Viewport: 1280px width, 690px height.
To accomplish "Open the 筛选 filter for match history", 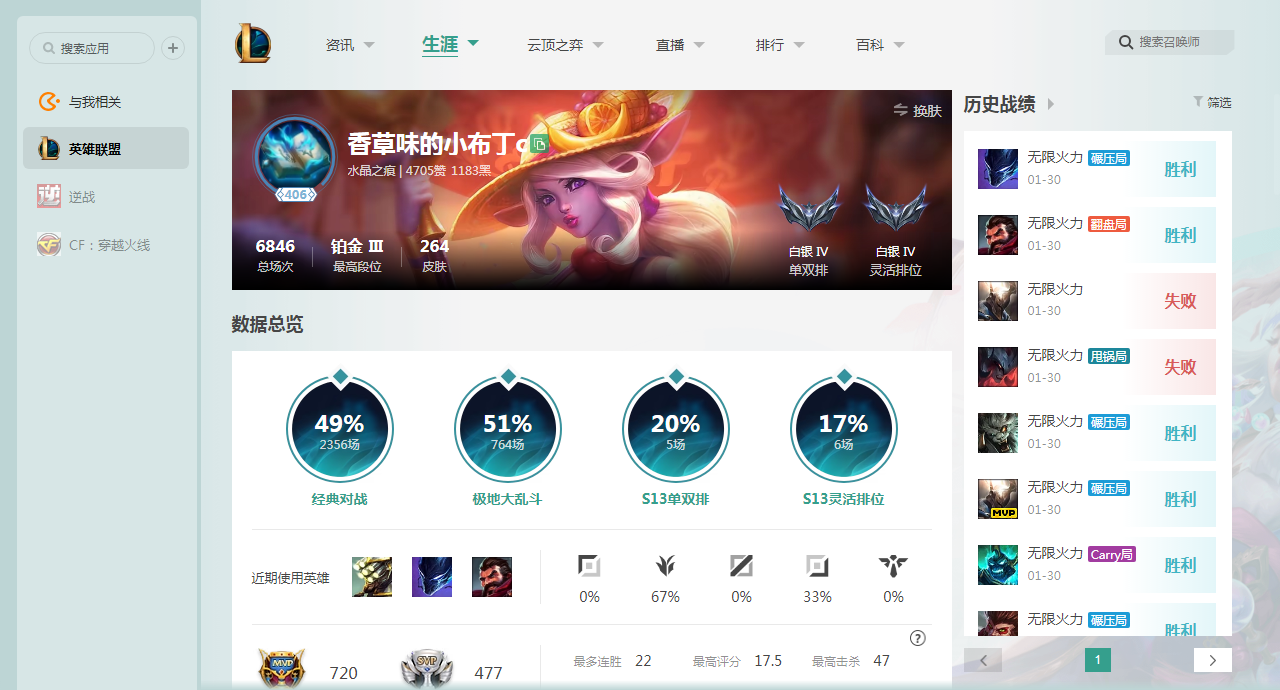I will (1212, 102).
